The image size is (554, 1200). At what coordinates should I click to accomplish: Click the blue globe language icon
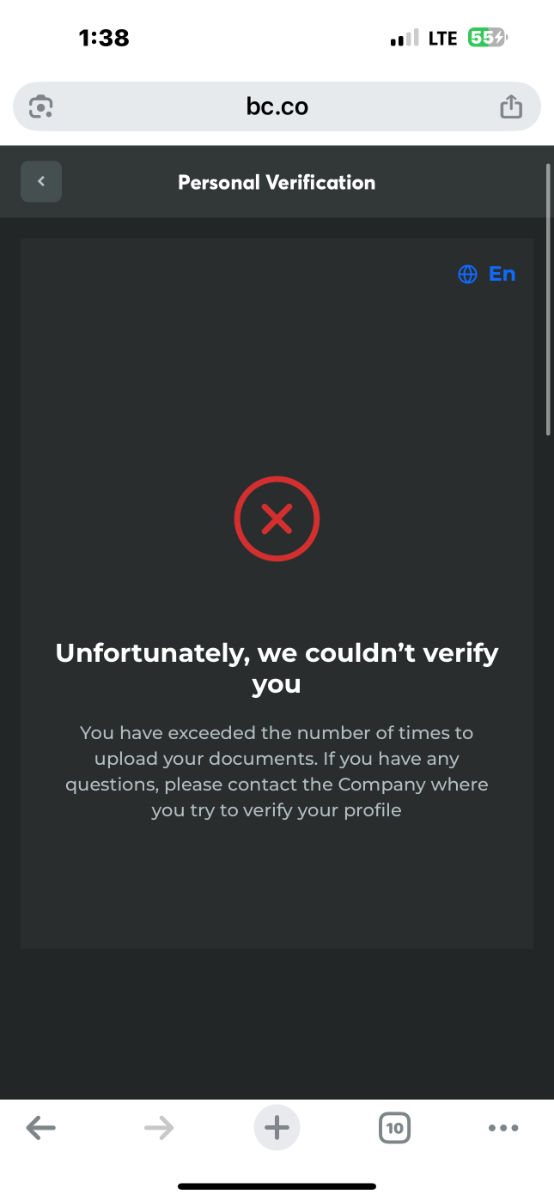(x=467, y=274)
